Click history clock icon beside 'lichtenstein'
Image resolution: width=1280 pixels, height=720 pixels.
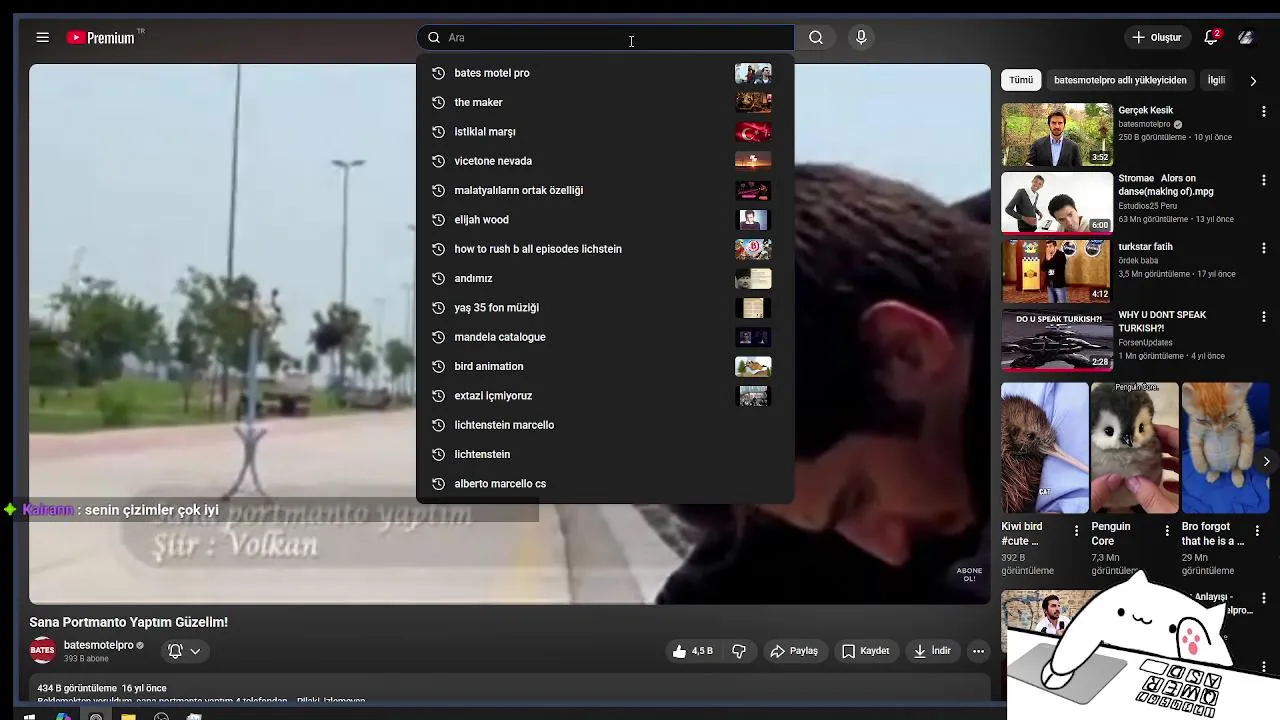437,454
